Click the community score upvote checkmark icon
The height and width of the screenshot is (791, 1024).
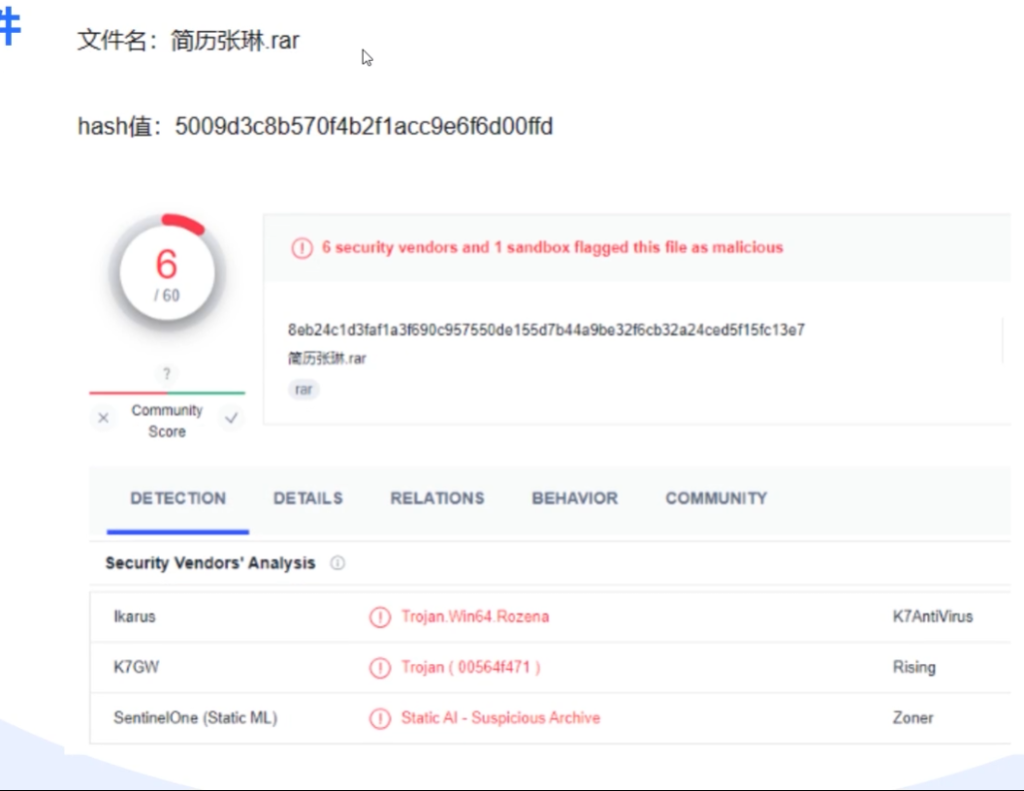coord(231,419)
